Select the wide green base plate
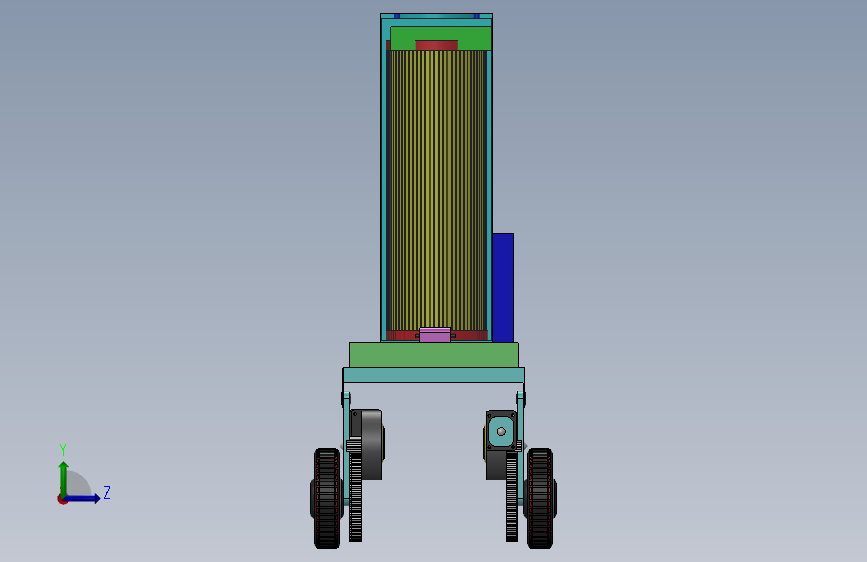The height and width of the screenshot is (562, 867). [434, 355]
